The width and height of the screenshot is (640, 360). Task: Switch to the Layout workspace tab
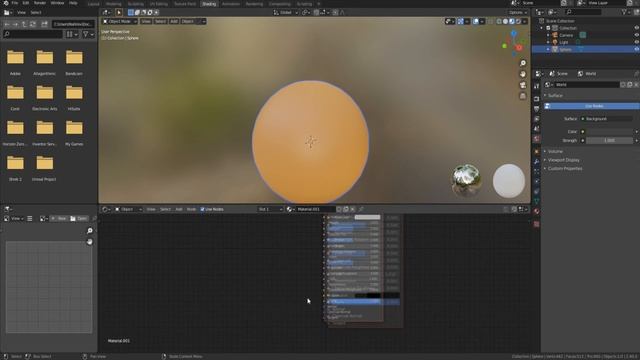pos(93,4)
